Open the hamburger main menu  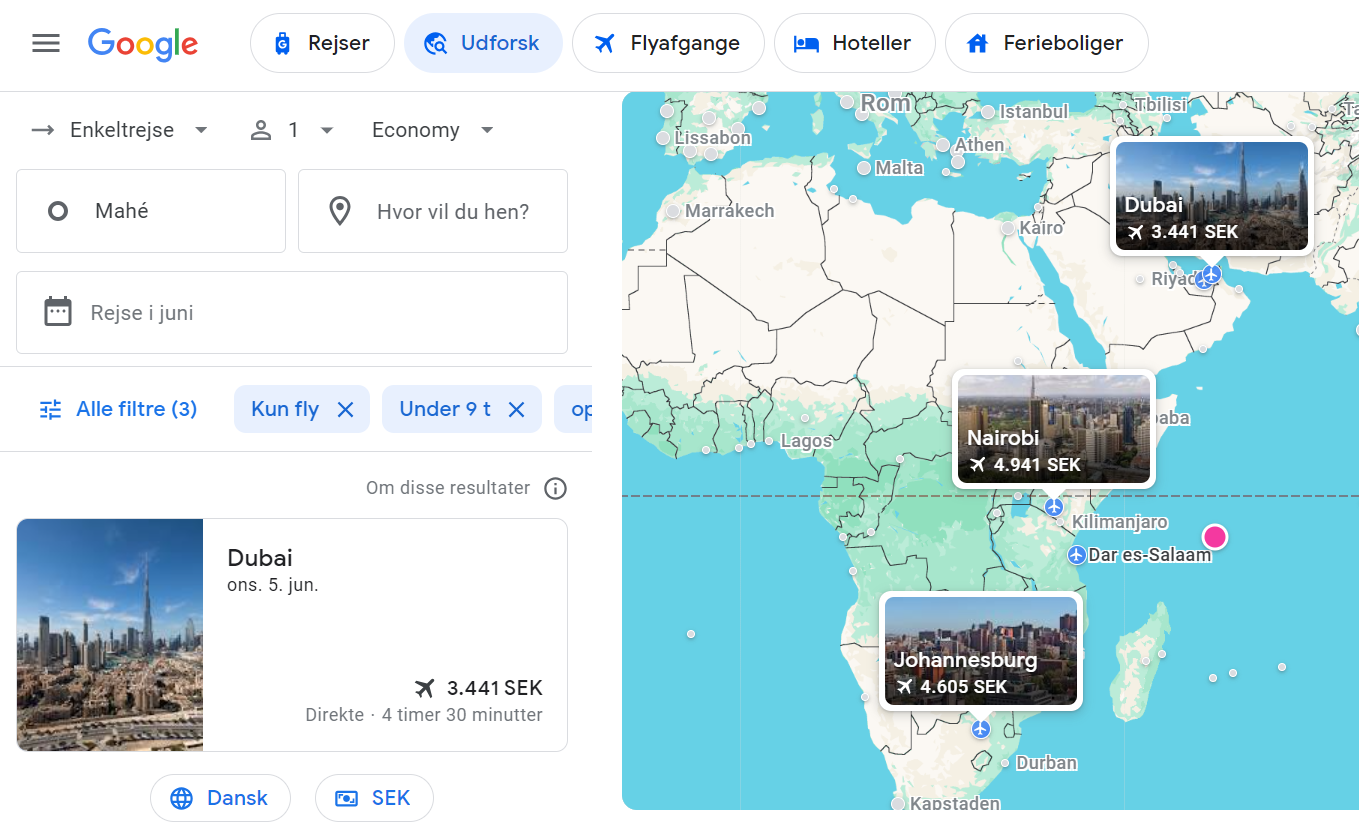click(x=46, y=43)
